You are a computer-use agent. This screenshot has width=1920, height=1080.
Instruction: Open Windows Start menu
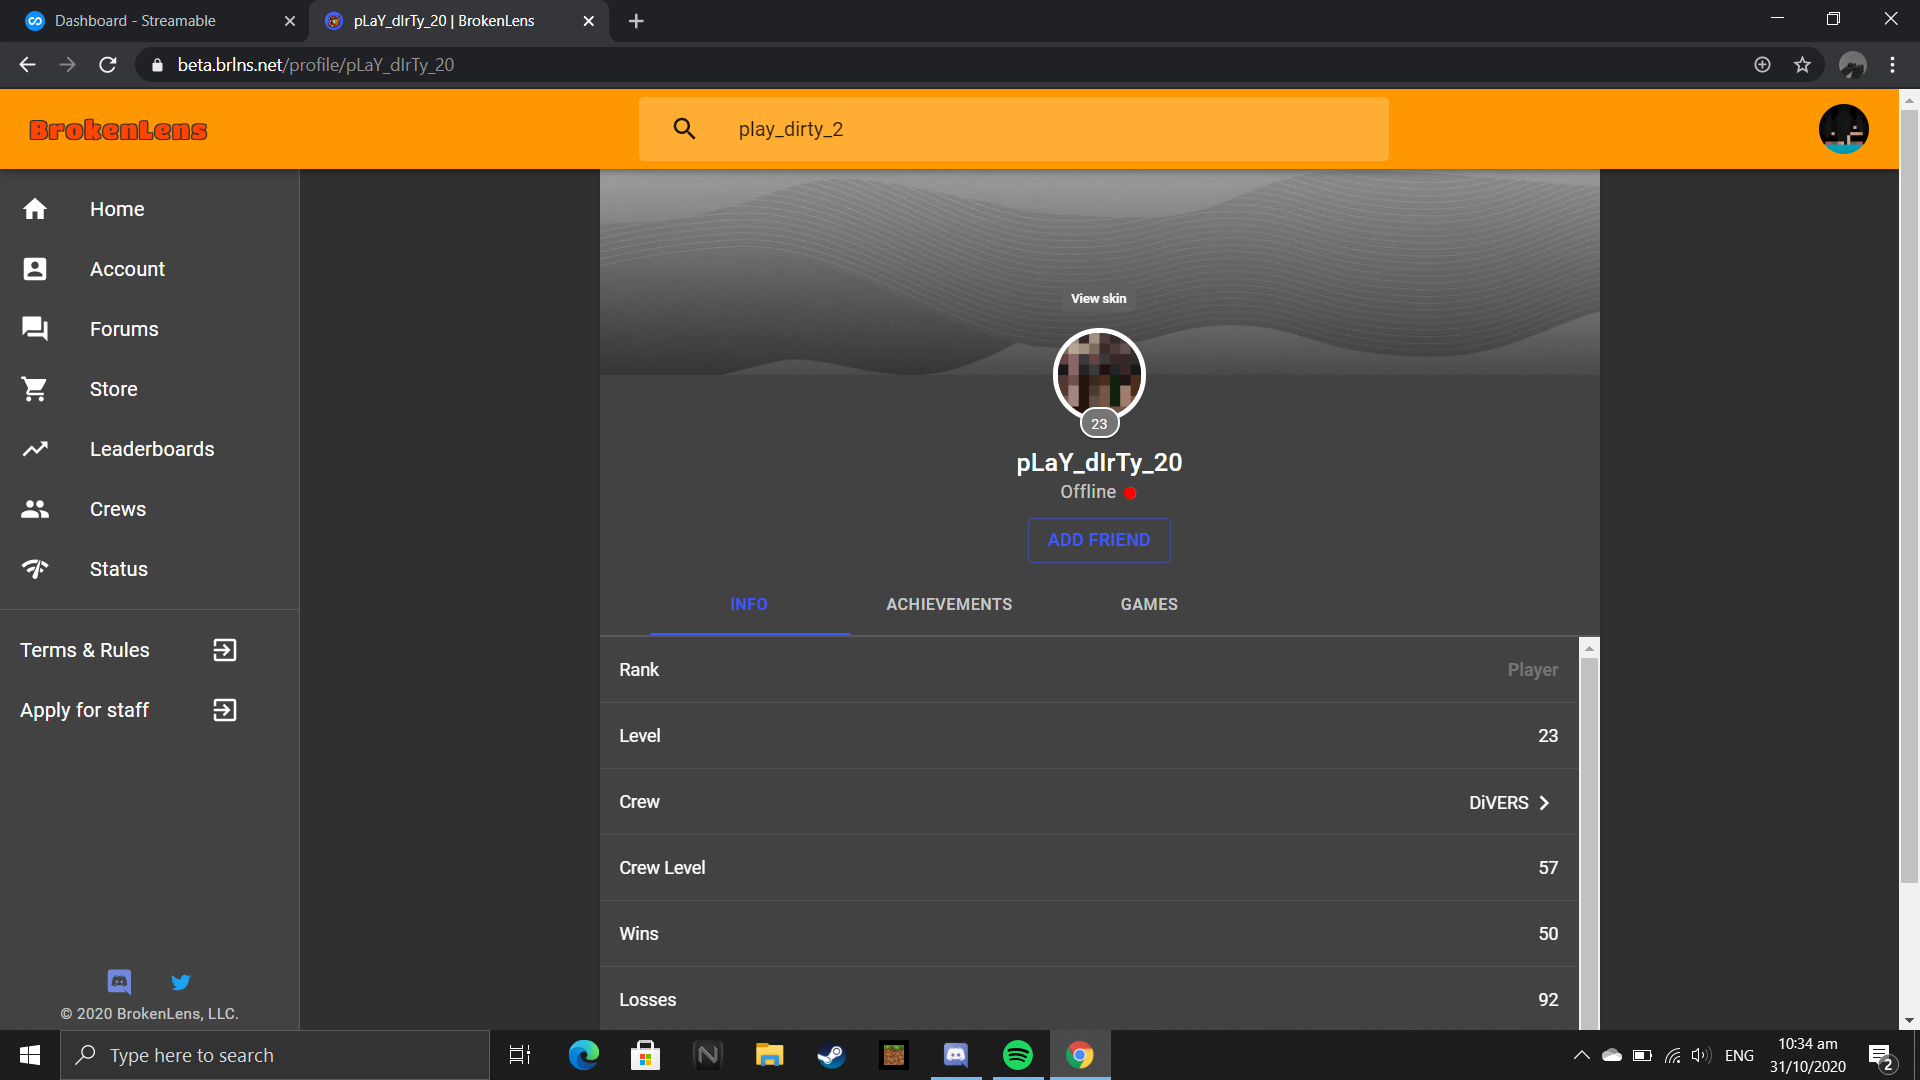pos(30,1055)
